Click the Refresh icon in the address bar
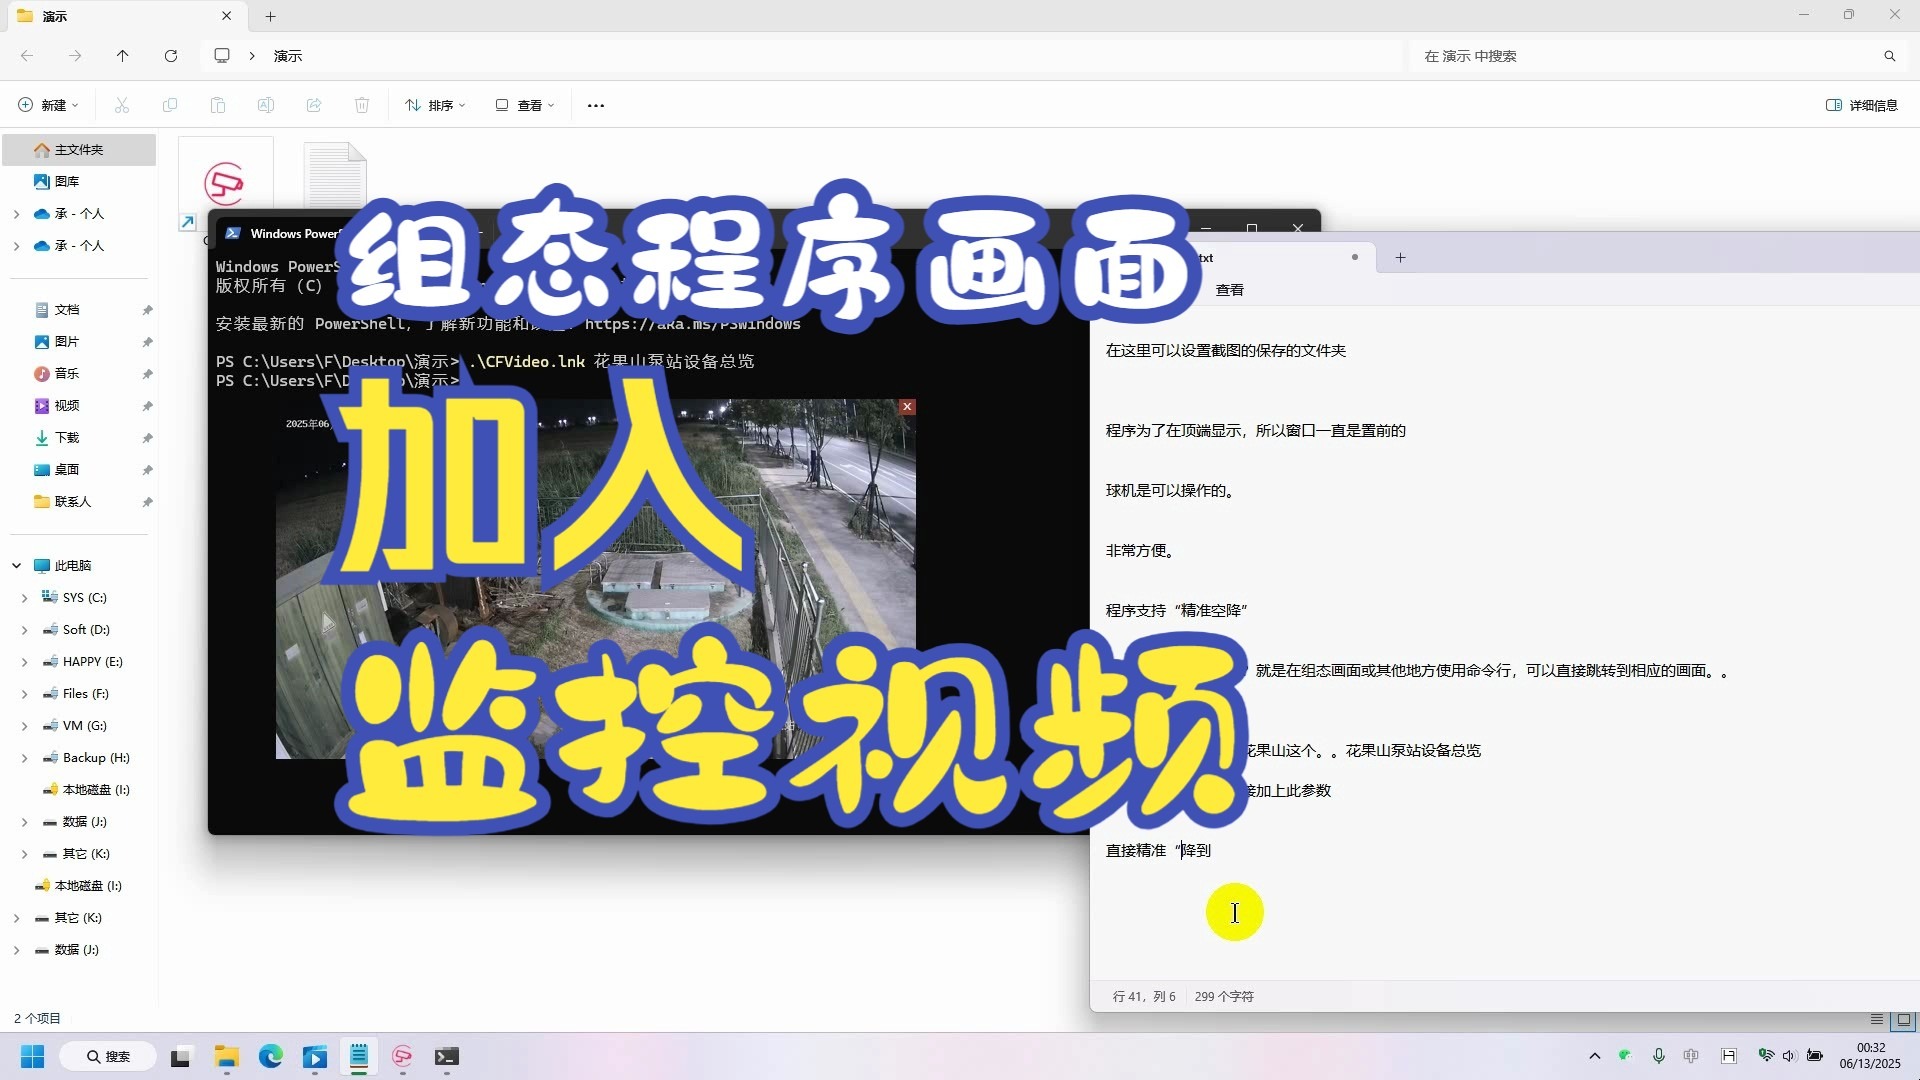 tap(171, 56)
